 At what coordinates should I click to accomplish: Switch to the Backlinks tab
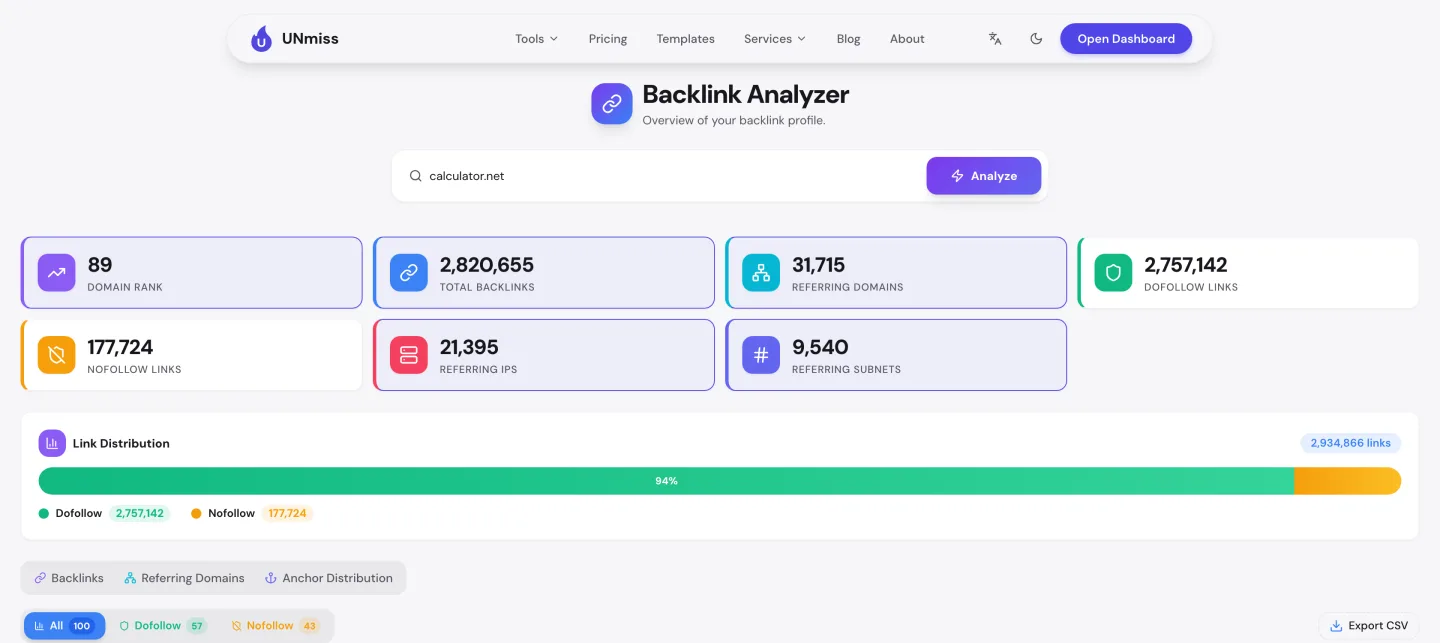pyautogui.click(x=69, y=578)
